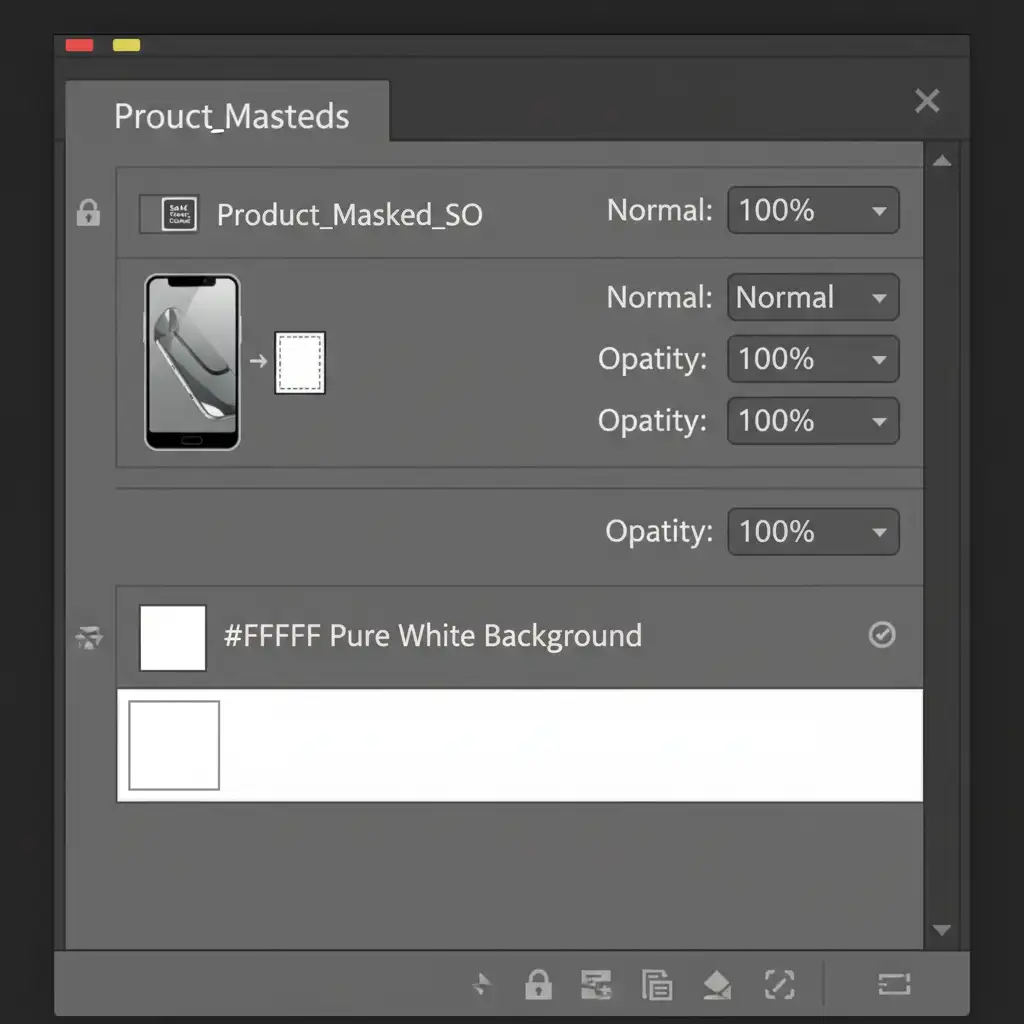Select the Prouct_Masteds tab
This screenshot has width=1024, height=1024.
pyautogui.click(x=231, y=116)
